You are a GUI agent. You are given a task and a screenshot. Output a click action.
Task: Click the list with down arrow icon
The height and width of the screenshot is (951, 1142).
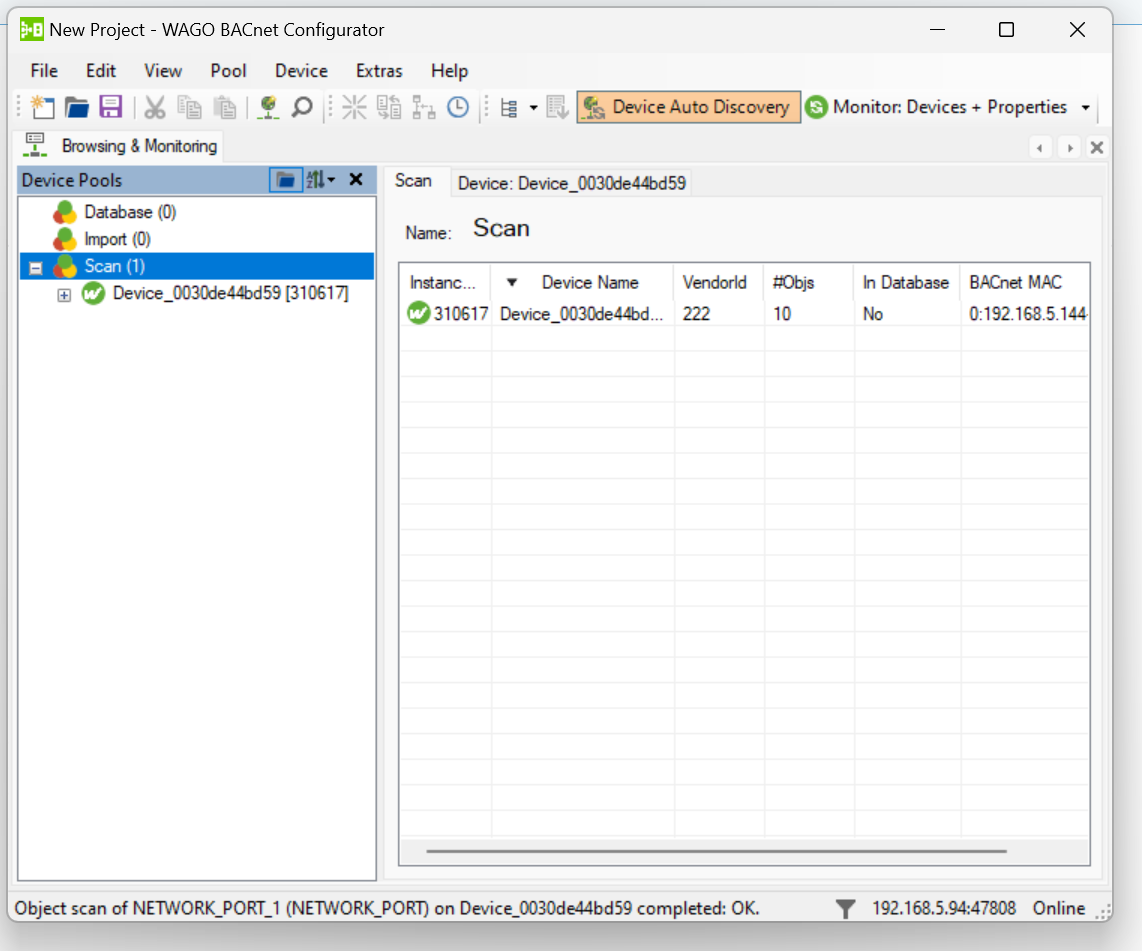click(x=558, y=107)
